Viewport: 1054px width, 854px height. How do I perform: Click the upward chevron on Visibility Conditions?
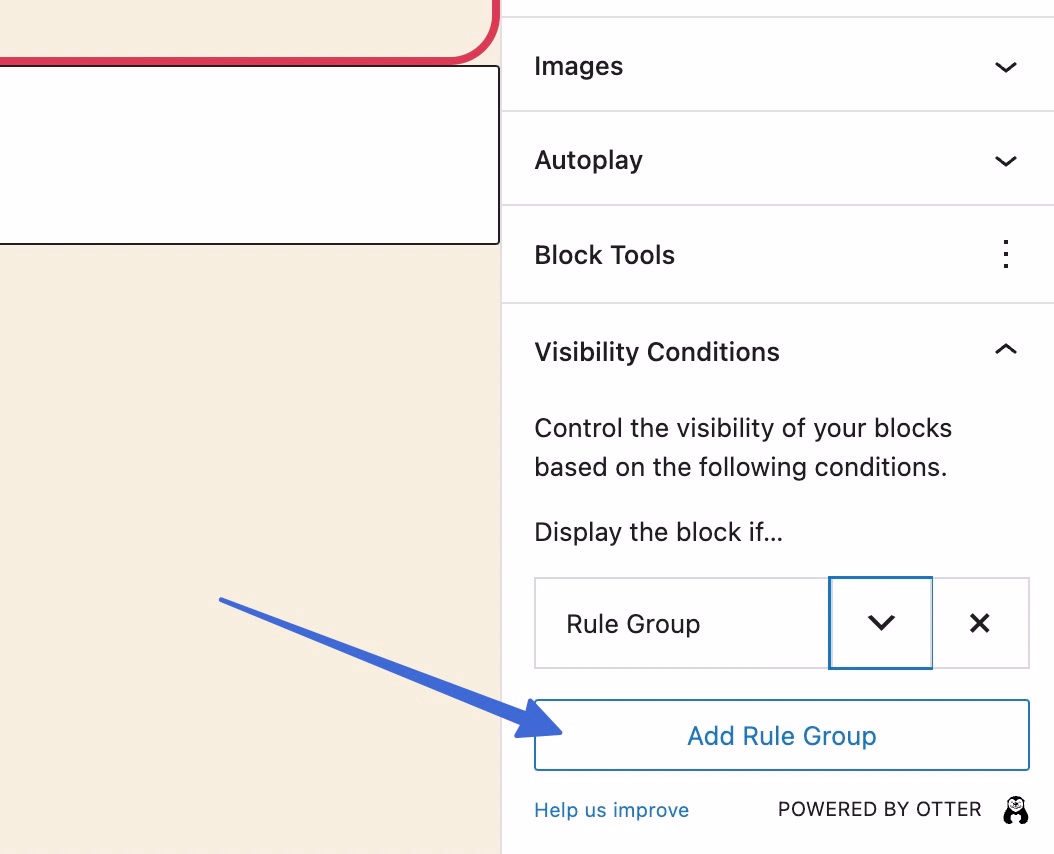(1007, 350)
